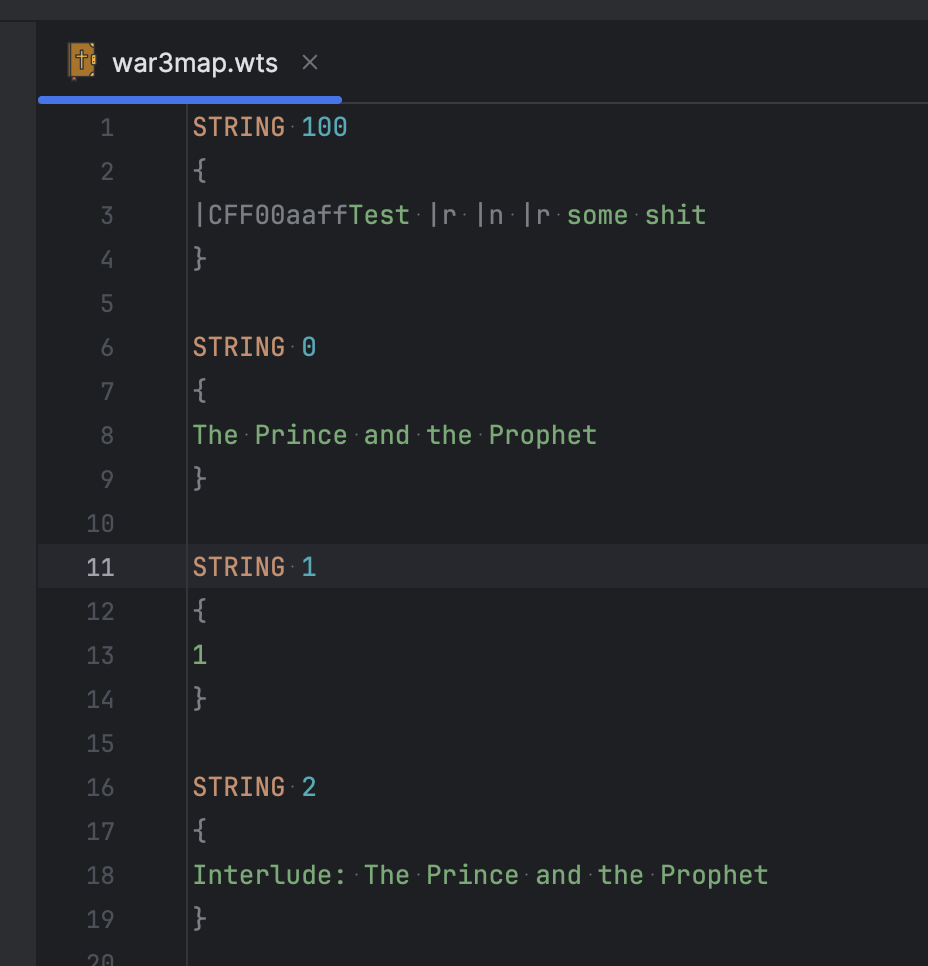Place cursor on "STRING 1" line
This screenshot has width=928, height=966.
[x=254, y=568]
